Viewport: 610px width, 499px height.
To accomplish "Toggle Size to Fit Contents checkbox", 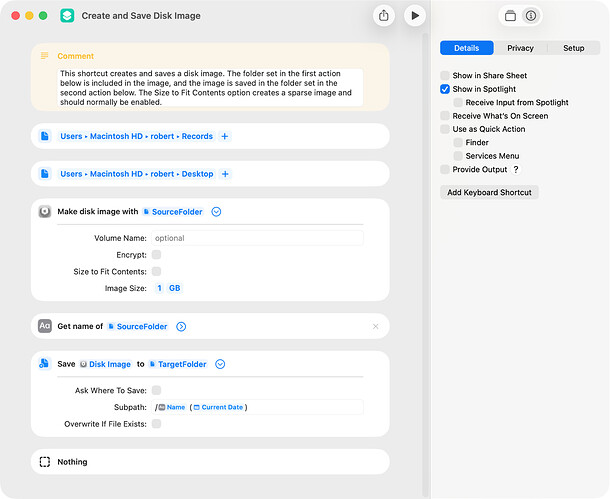I will click(x=156, y=271).
